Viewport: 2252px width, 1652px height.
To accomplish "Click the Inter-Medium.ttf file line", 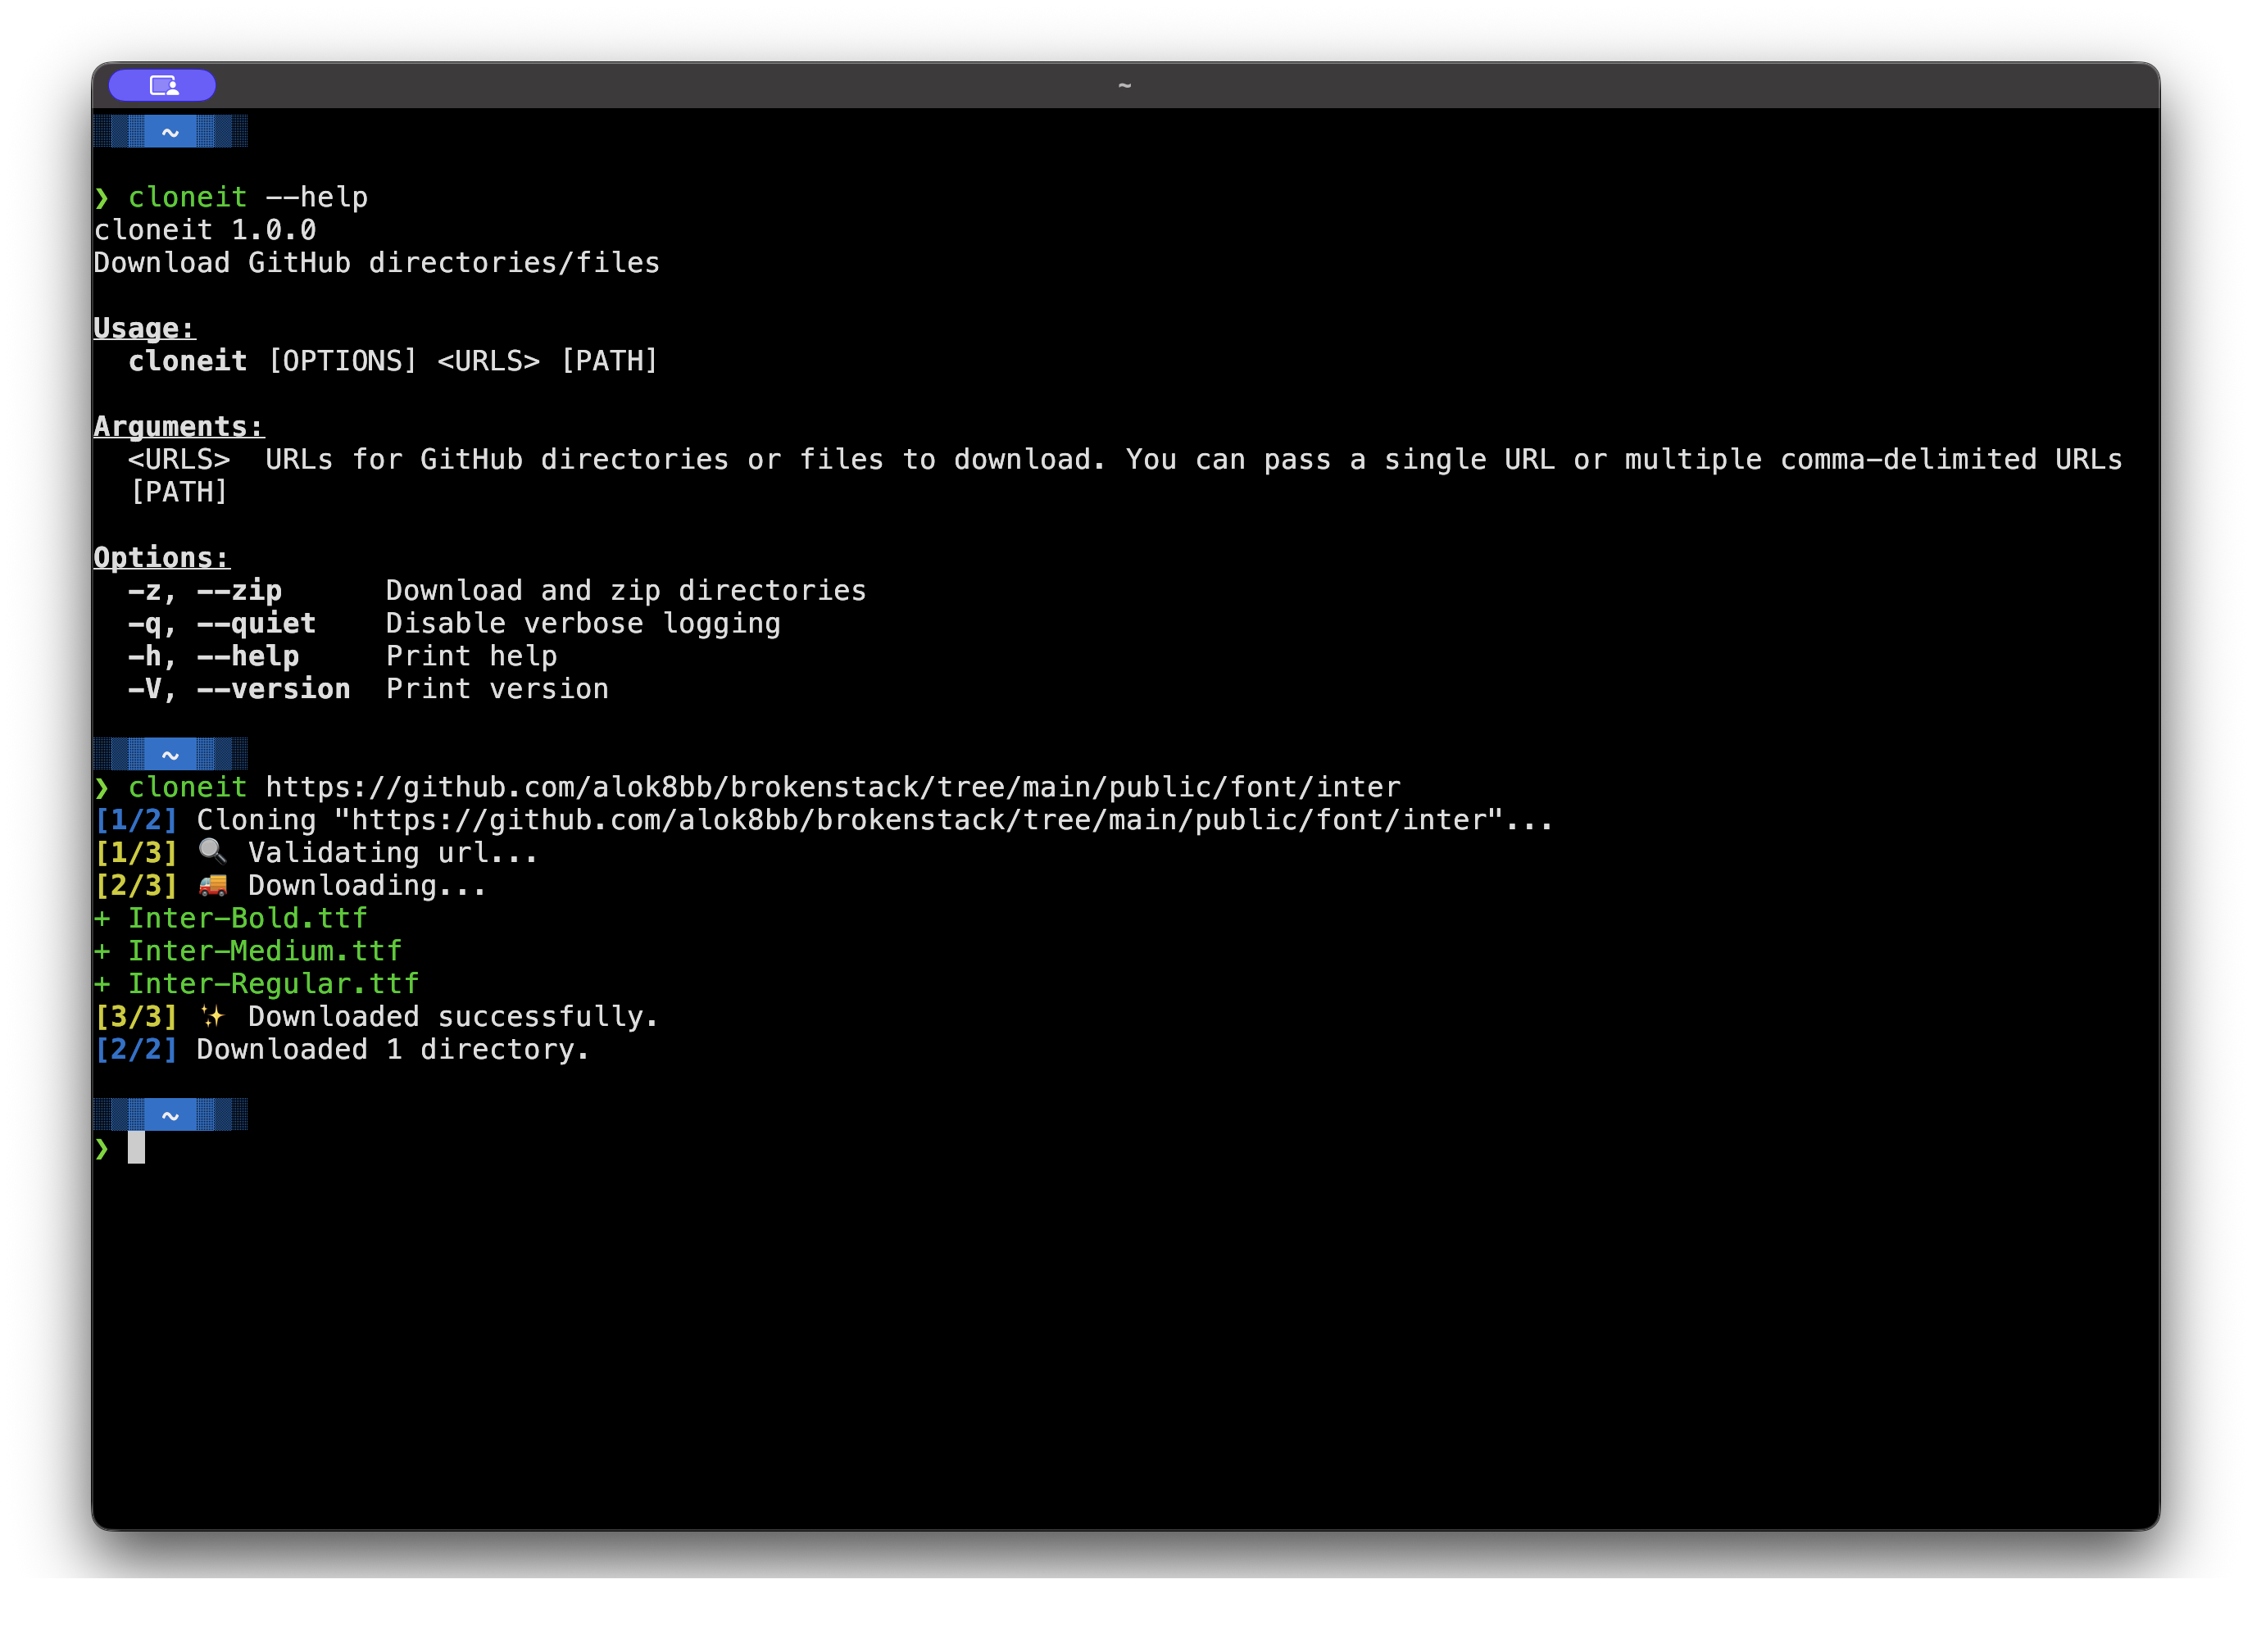I will coord(264,951).
